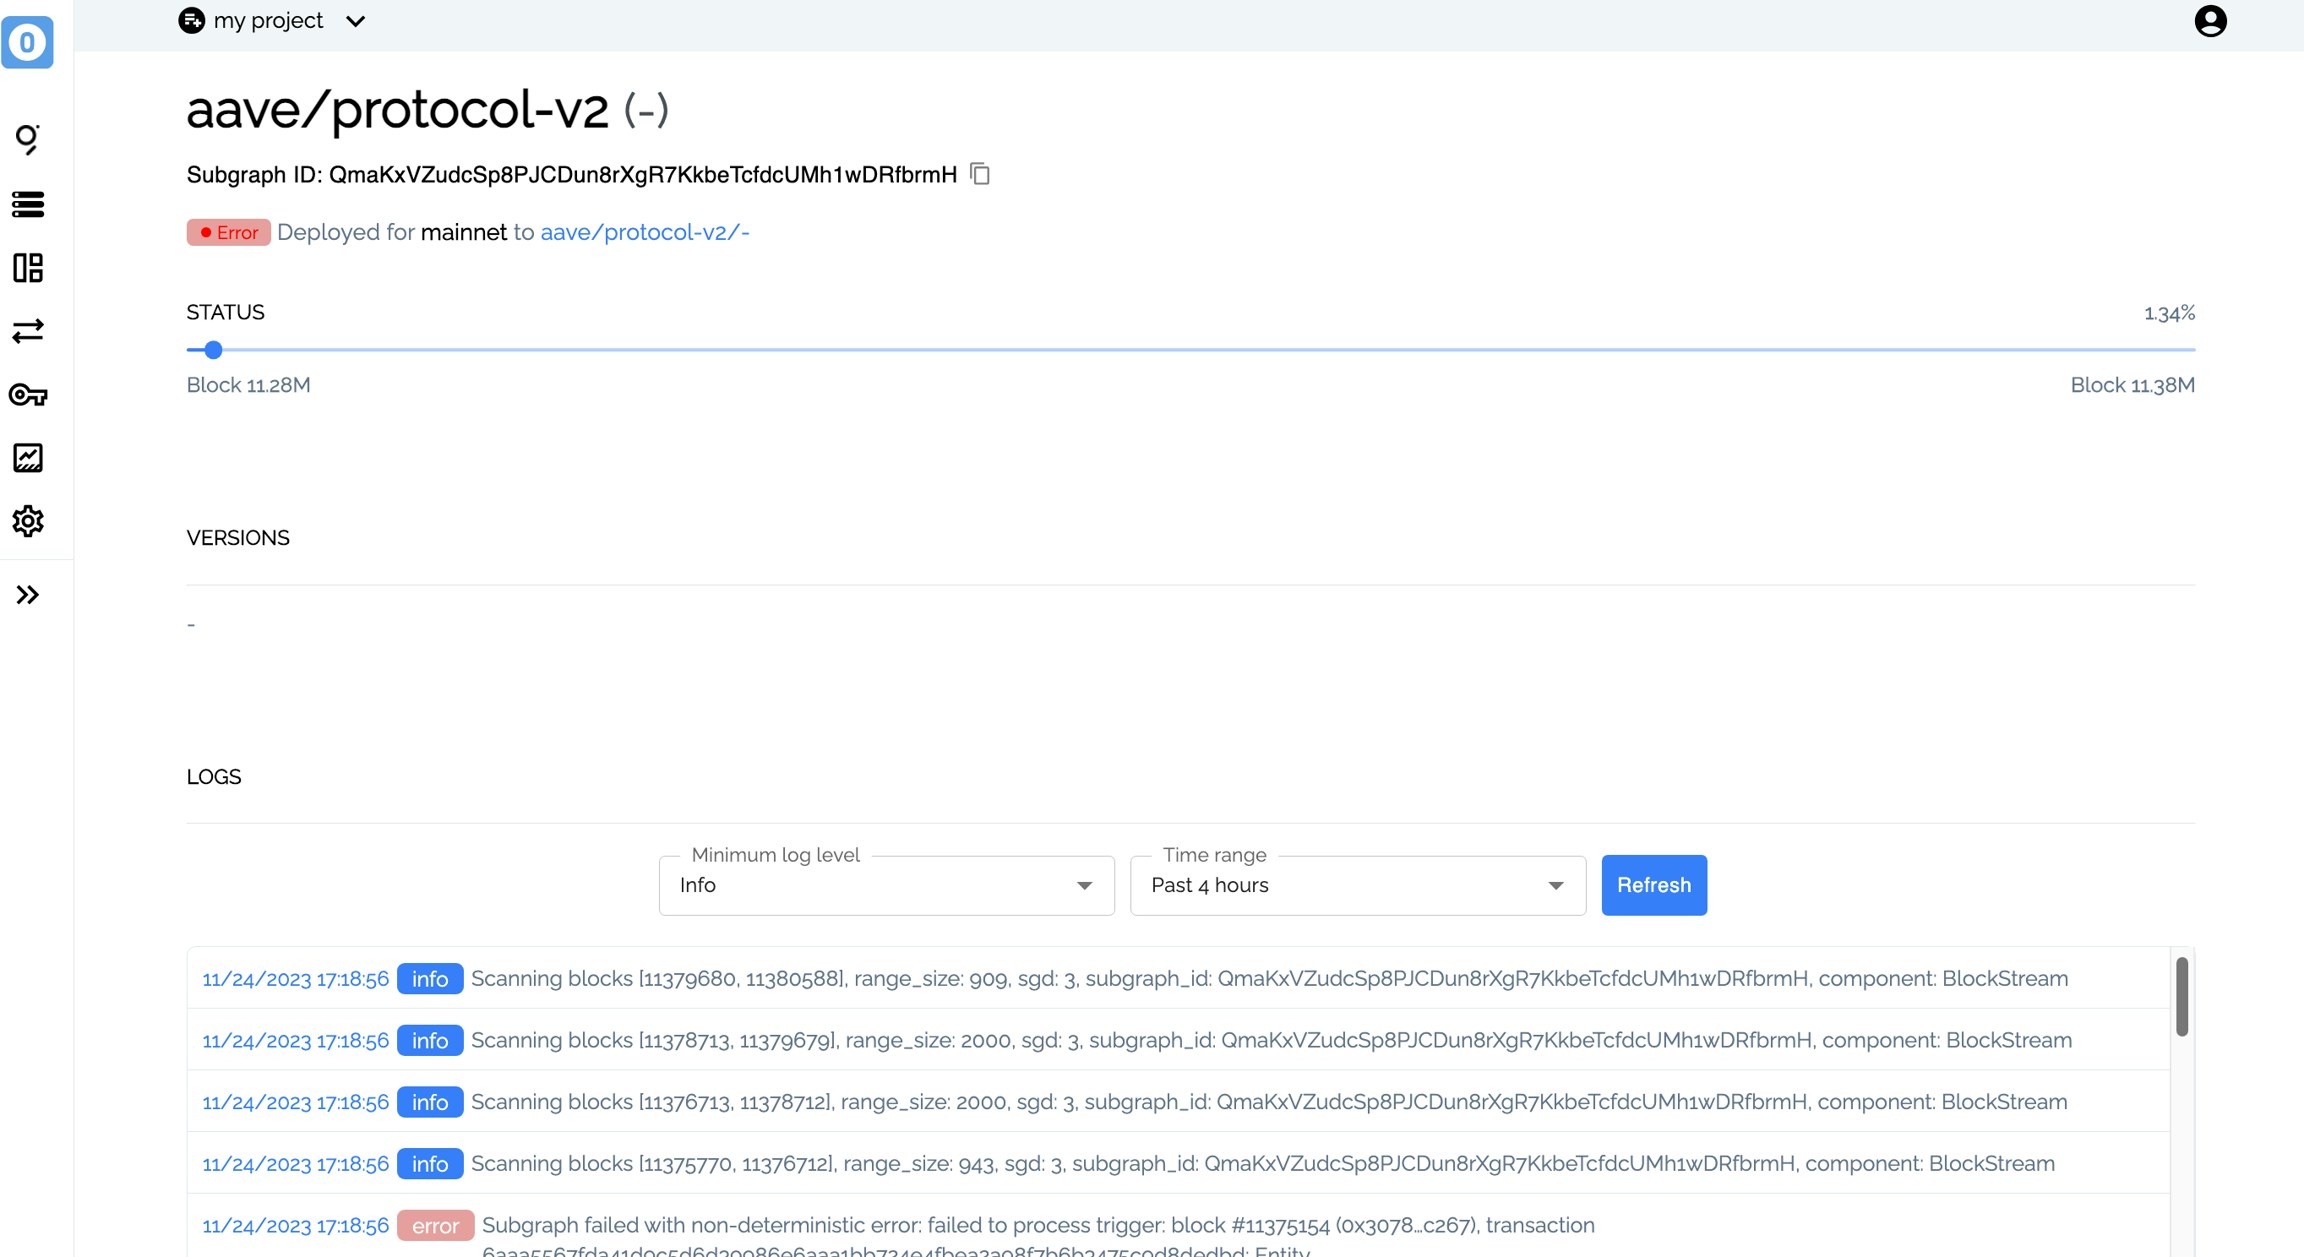Click the Refresh logs button
This screenshot has height=1257, width=2304.
tap(1653, 885)
